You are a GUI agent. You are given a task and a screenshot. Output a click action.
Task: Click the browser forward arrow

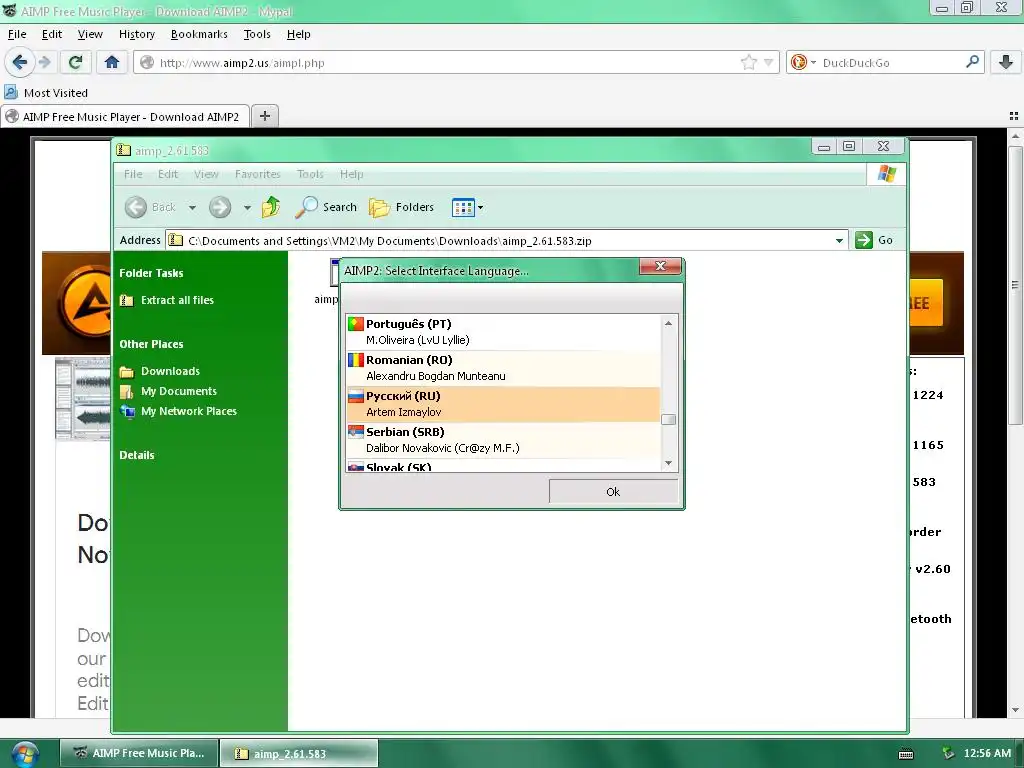tap(44, 62)
